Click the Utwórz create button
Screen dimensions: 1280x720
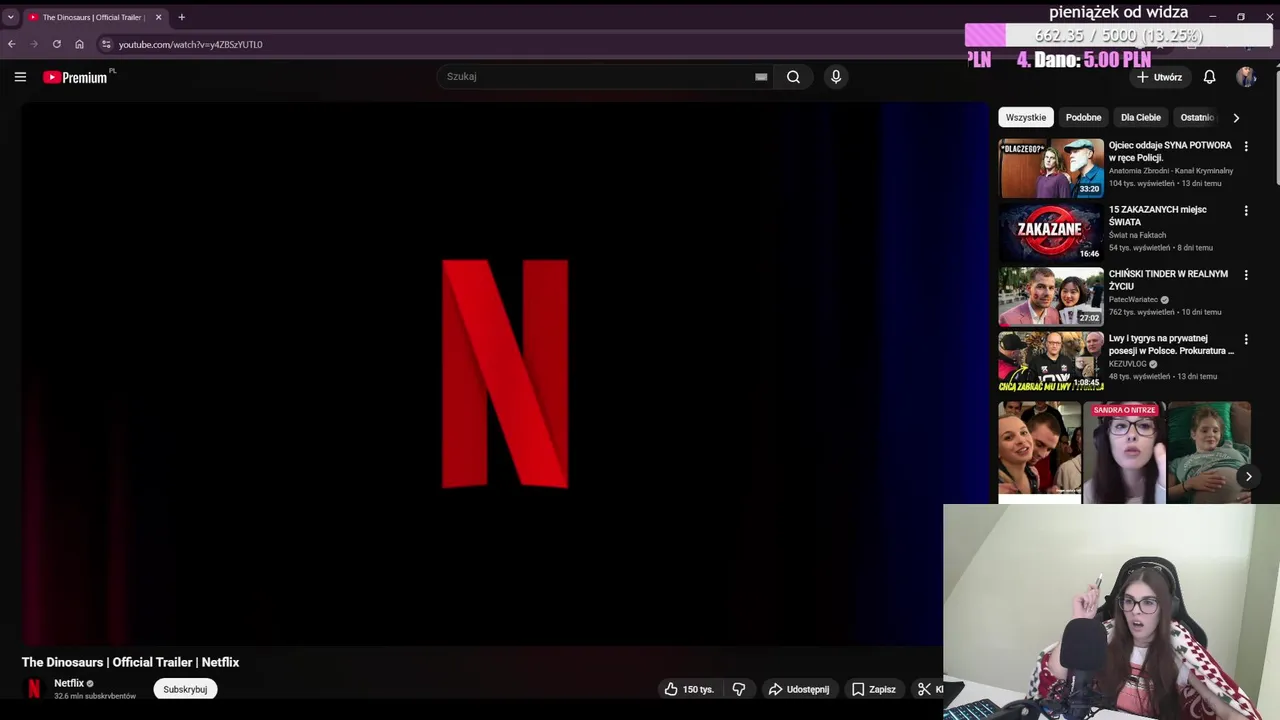(1160, 77)
